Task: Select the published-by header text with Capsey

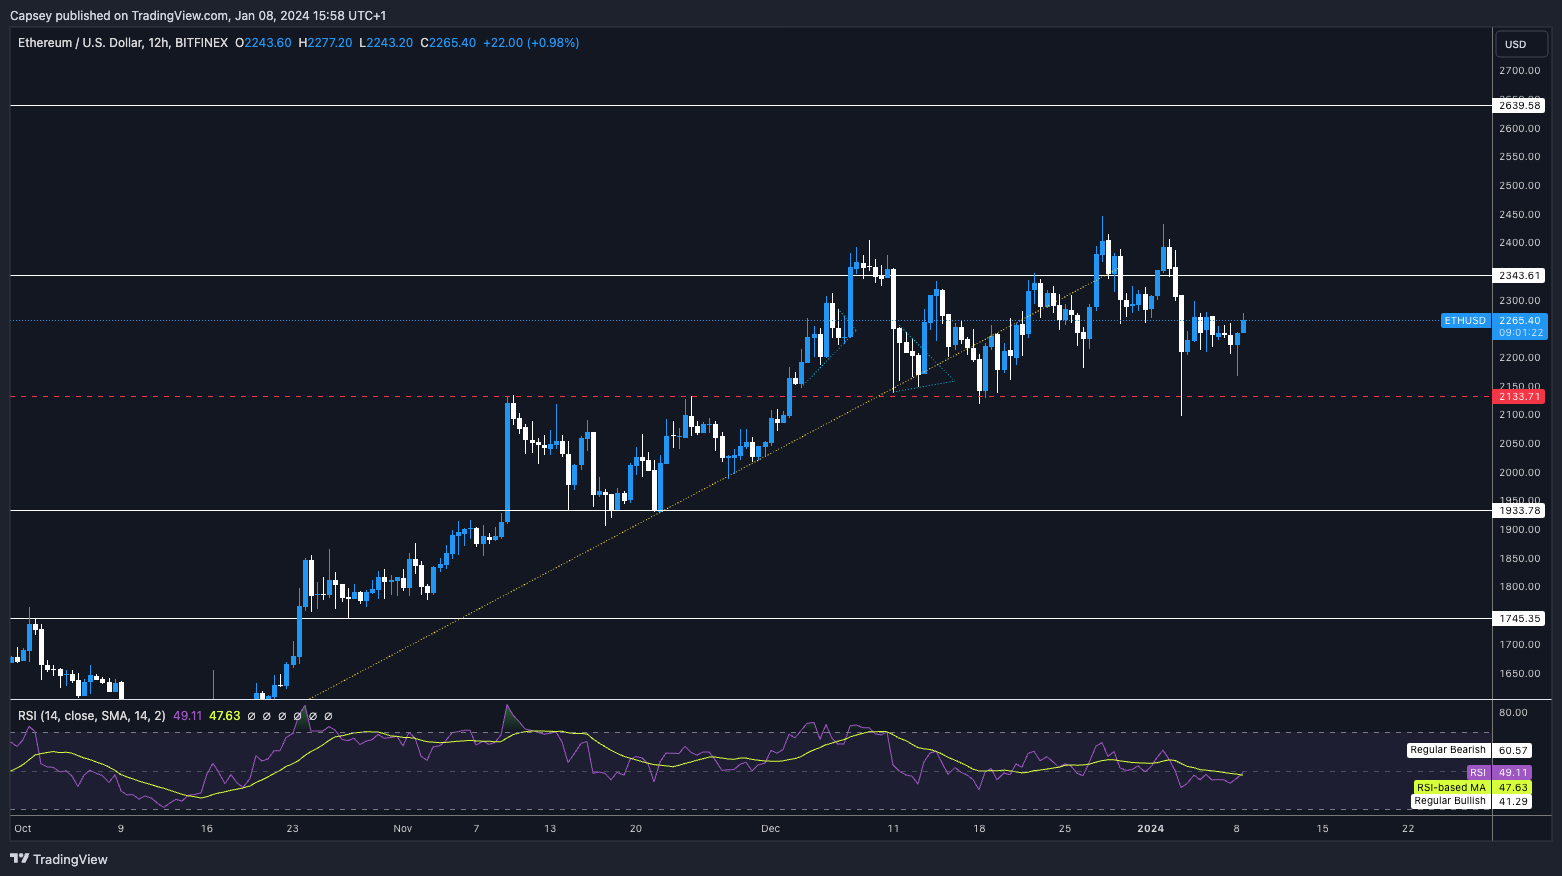Action: (198, 15)
